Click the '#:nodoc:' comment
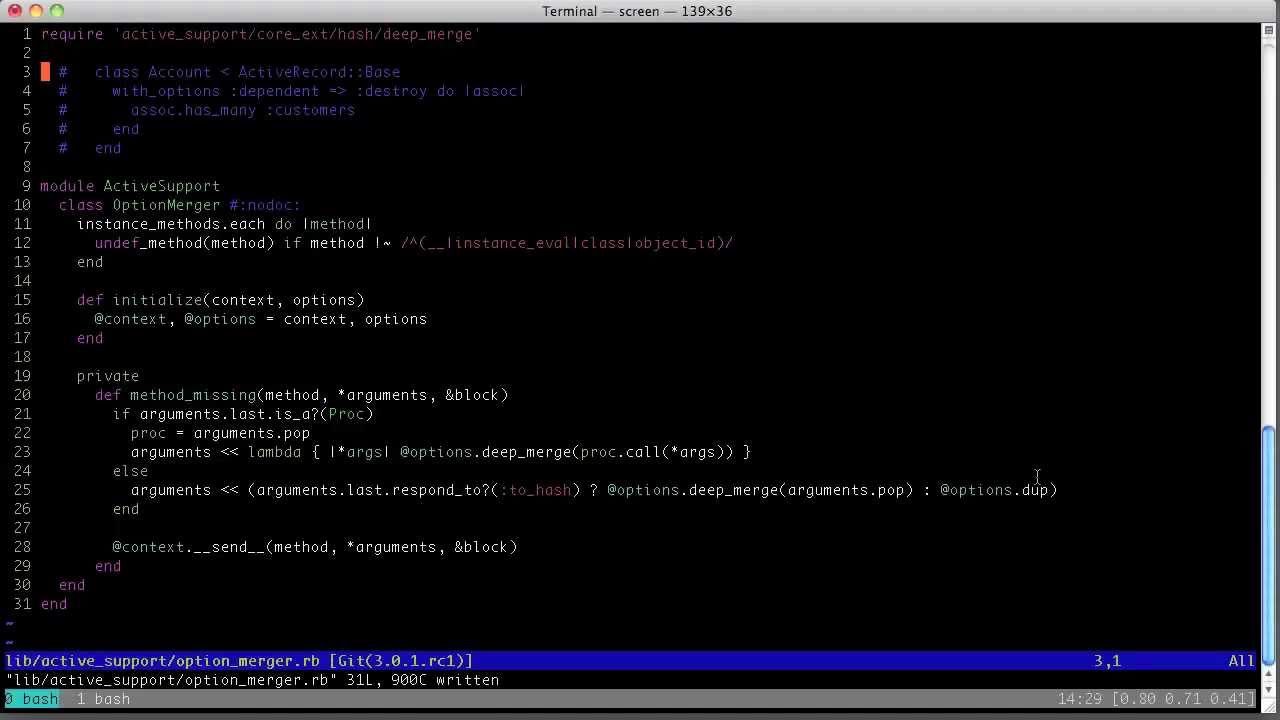The height and width of the screenshot is (720, 1280). pos(265,205)
